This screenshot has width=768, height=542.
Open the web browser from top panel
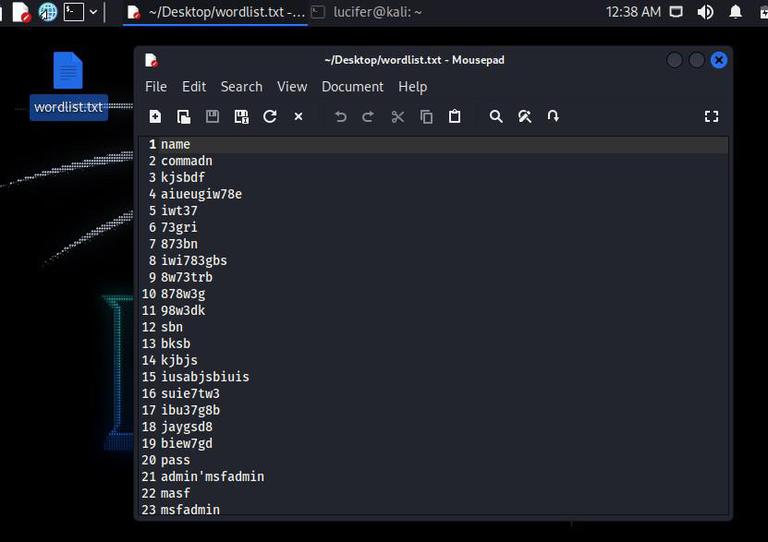pyautogui.click(x=48, y=12)
